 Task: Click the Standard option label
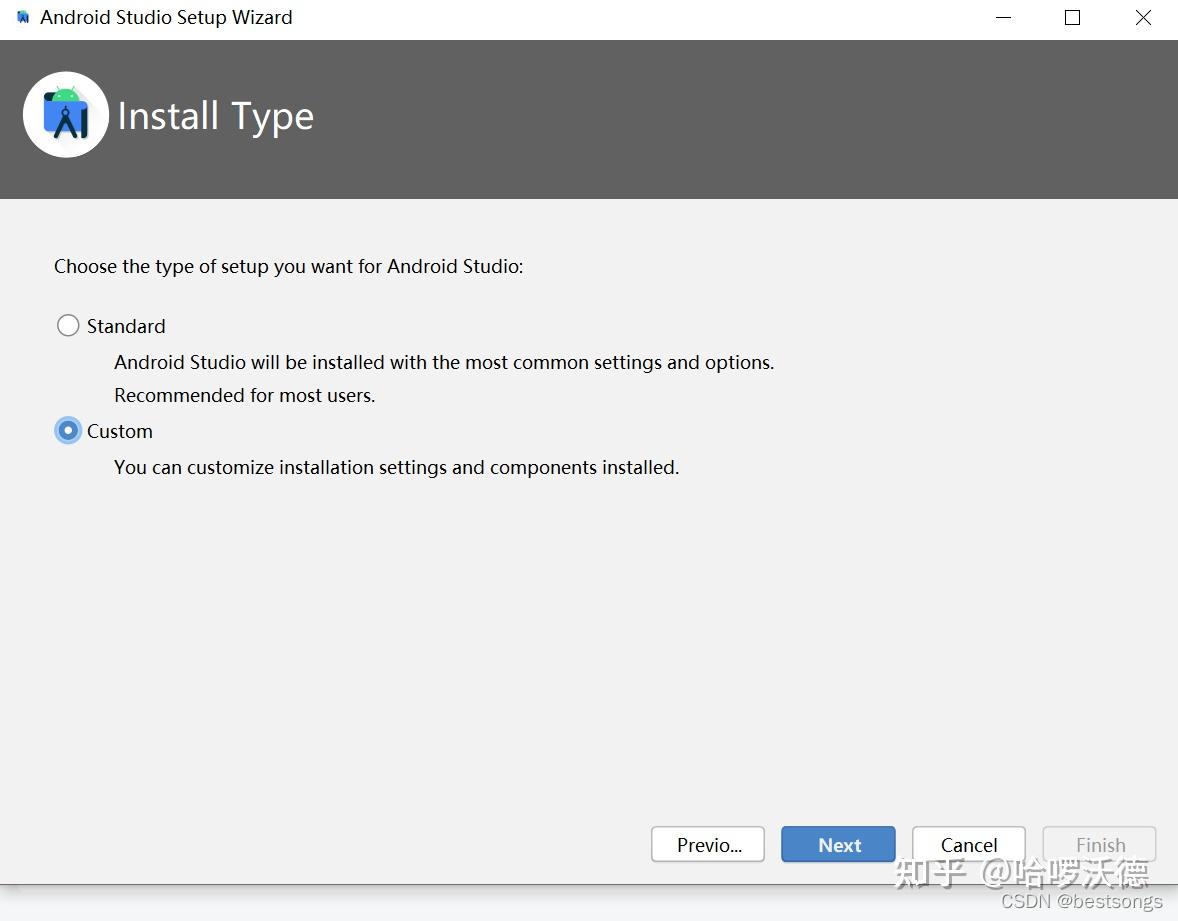coord(126,326)
